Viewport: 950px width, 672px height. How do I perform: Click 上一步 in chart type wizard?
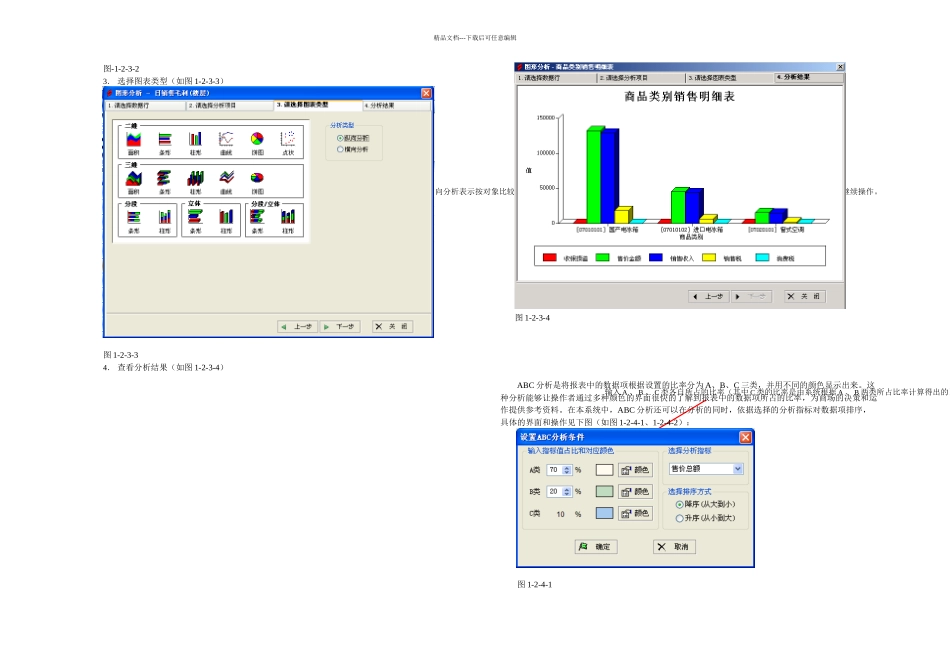(x=297, y=327)
